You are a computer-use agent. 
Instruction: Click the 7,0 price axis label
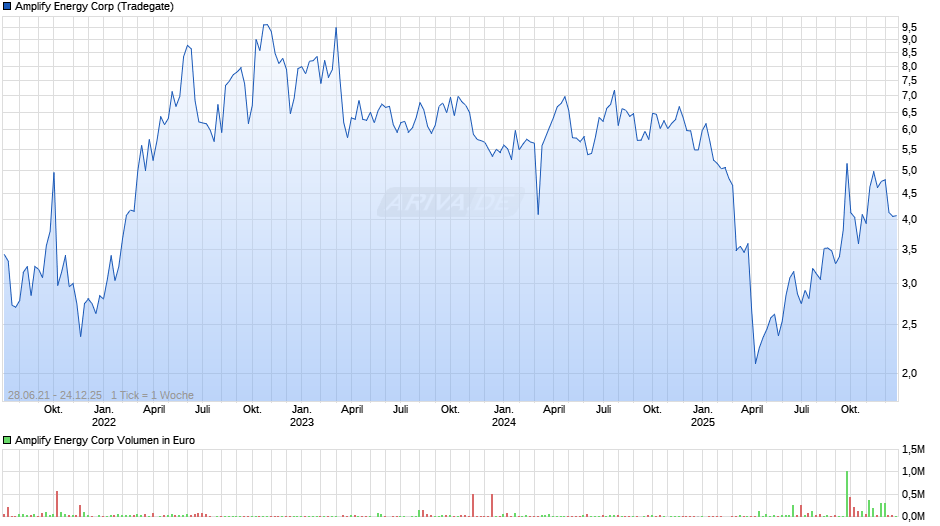point(909,96)
